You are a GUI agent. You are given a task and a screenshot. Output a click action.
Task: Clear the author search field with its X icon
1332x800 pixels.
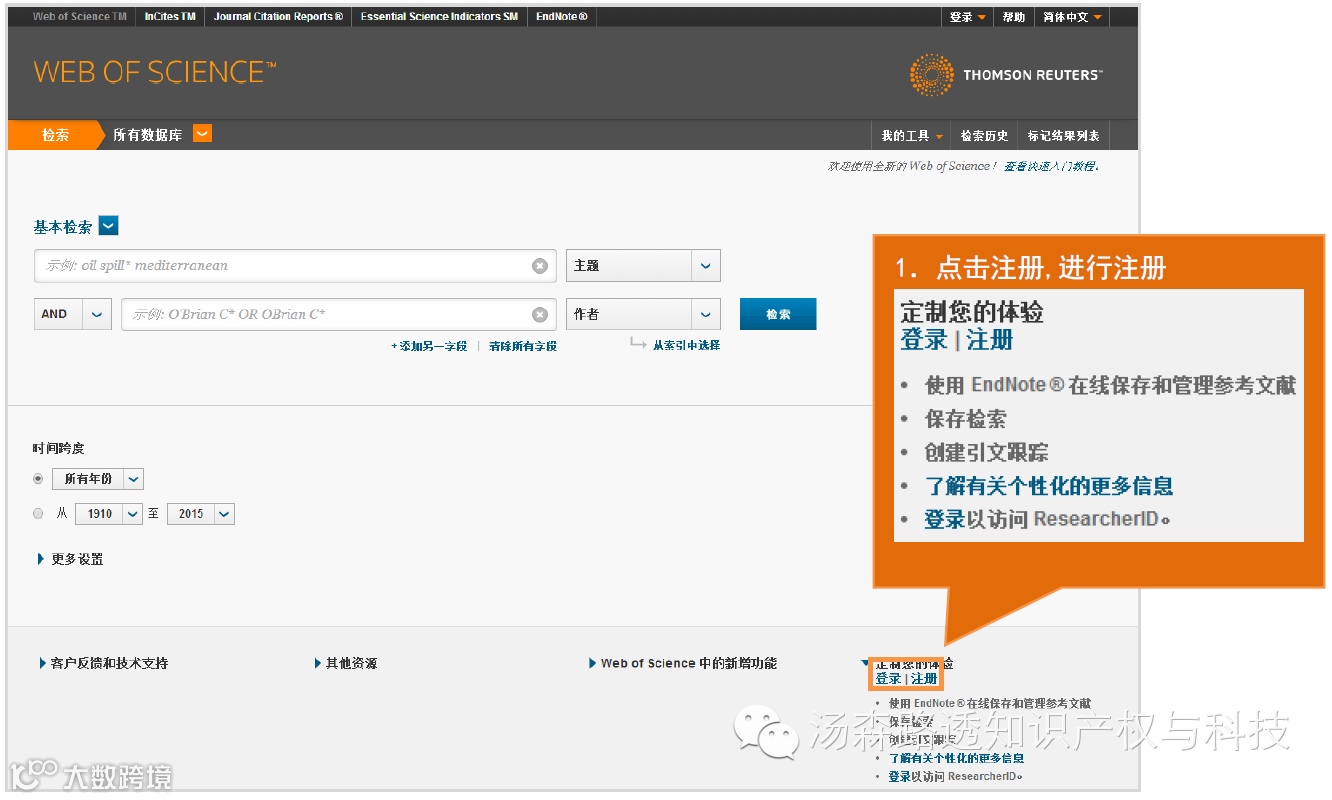pyautogui.click(x=540, y=315)
